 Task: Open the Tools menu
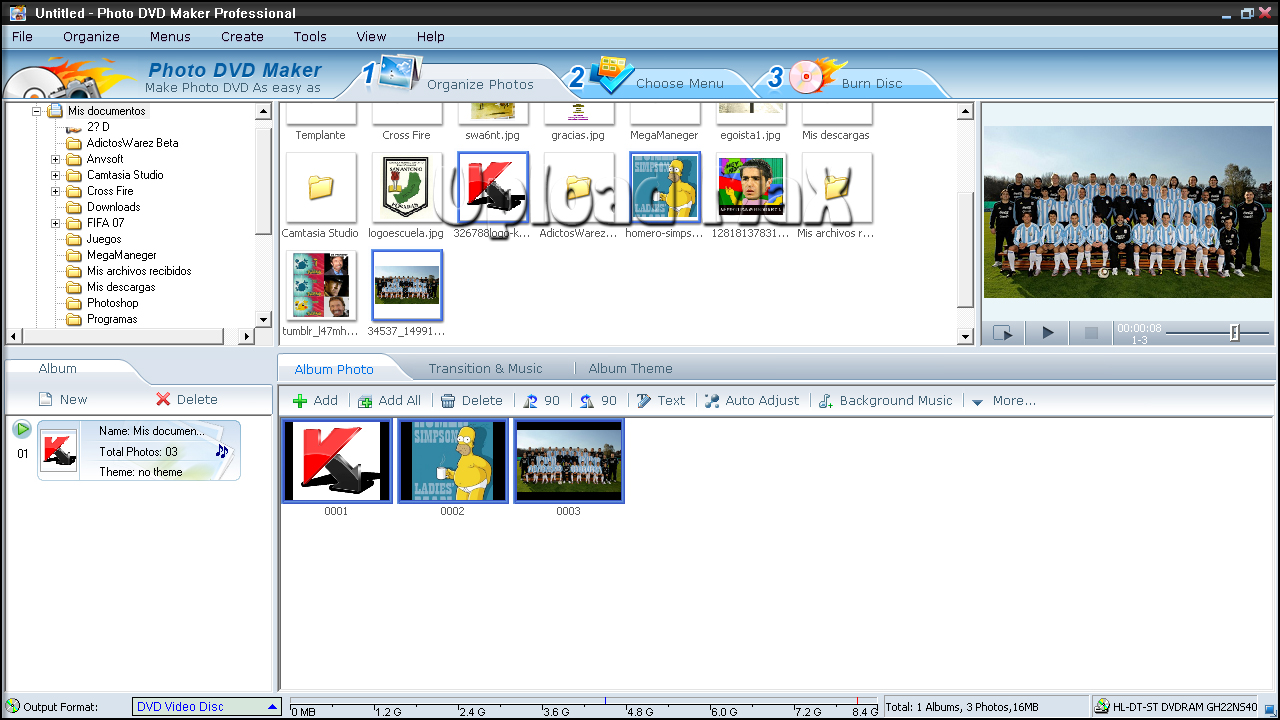pos(310,36)
